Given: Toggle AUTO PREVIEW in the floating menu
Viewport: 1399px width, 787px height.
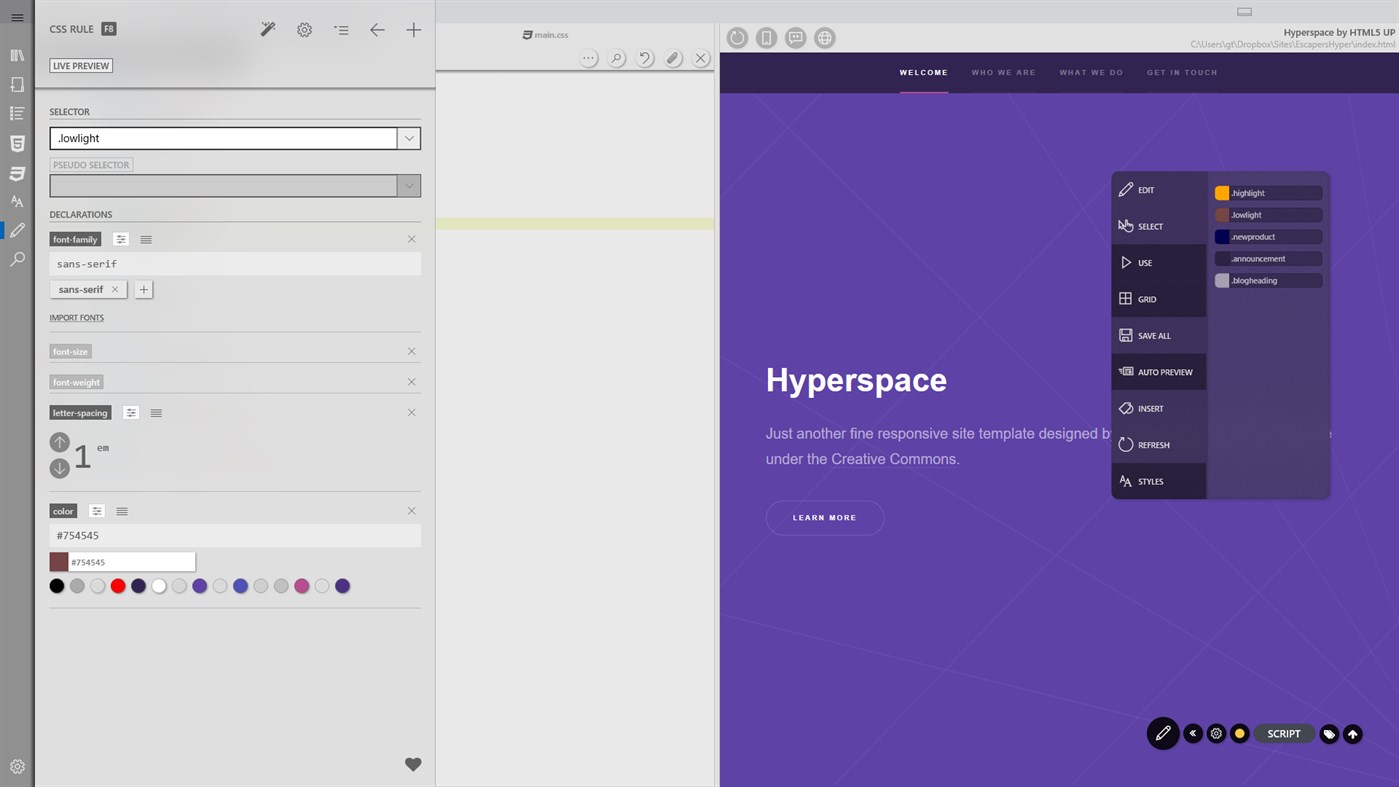Looking at the screenshot, I should [1158, 372].
